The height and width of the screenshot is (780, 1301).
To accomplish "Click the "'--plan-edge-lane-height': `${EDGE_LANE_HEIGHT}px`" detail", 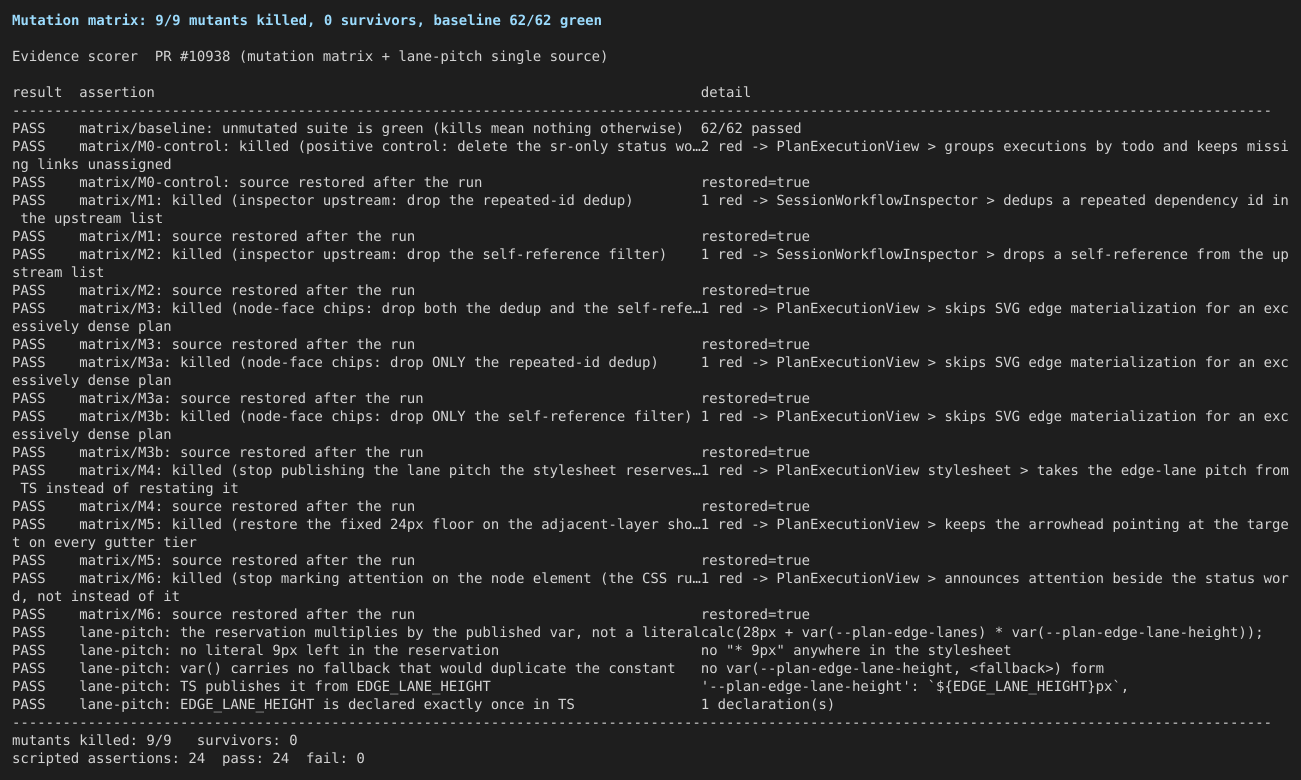I will pos(915,686).
